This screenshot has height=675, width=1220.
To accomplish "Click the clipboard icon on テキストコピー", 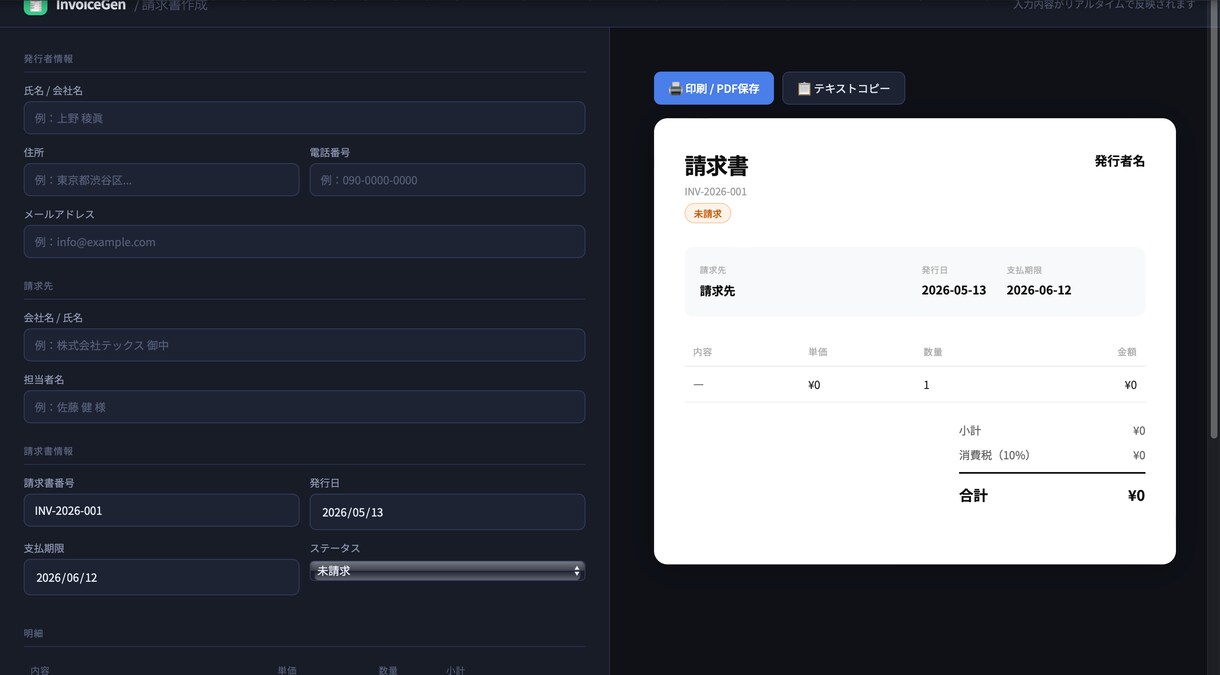I will [x=803, y=88].
